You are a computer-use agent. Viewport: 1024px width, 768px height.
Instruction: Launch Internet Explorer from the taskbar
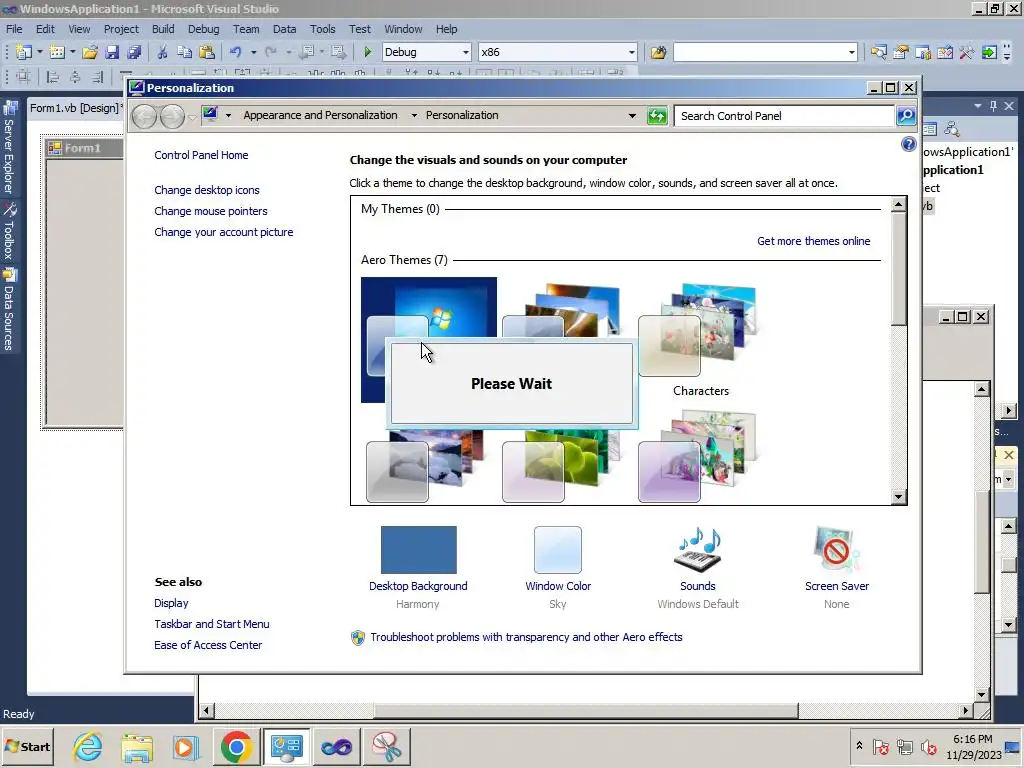88,747
